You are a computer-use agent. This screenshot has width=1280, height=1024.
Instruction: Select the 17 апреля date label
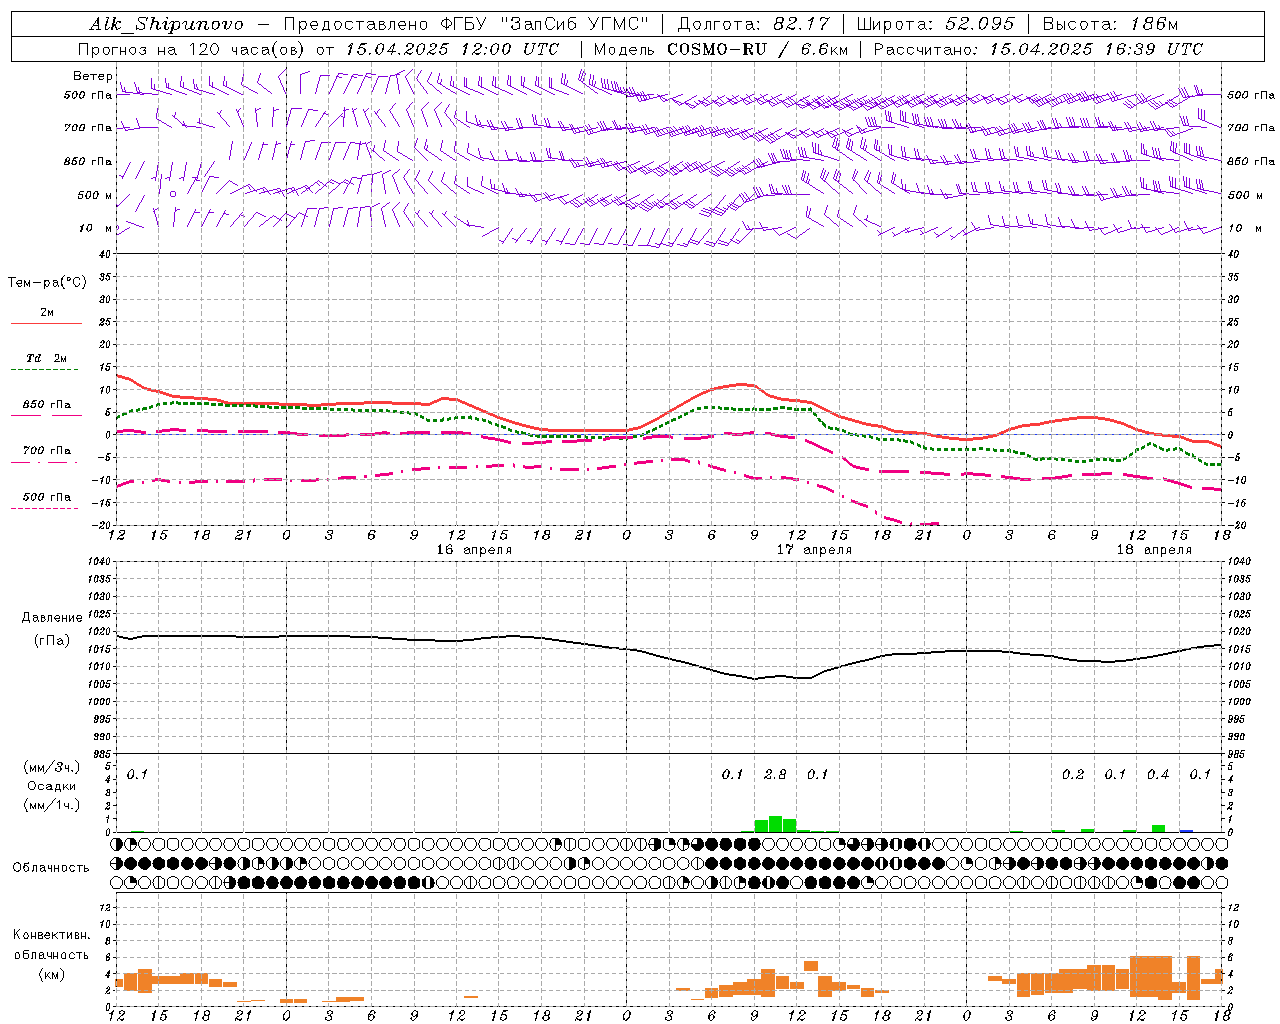click(x=814, y=550)
